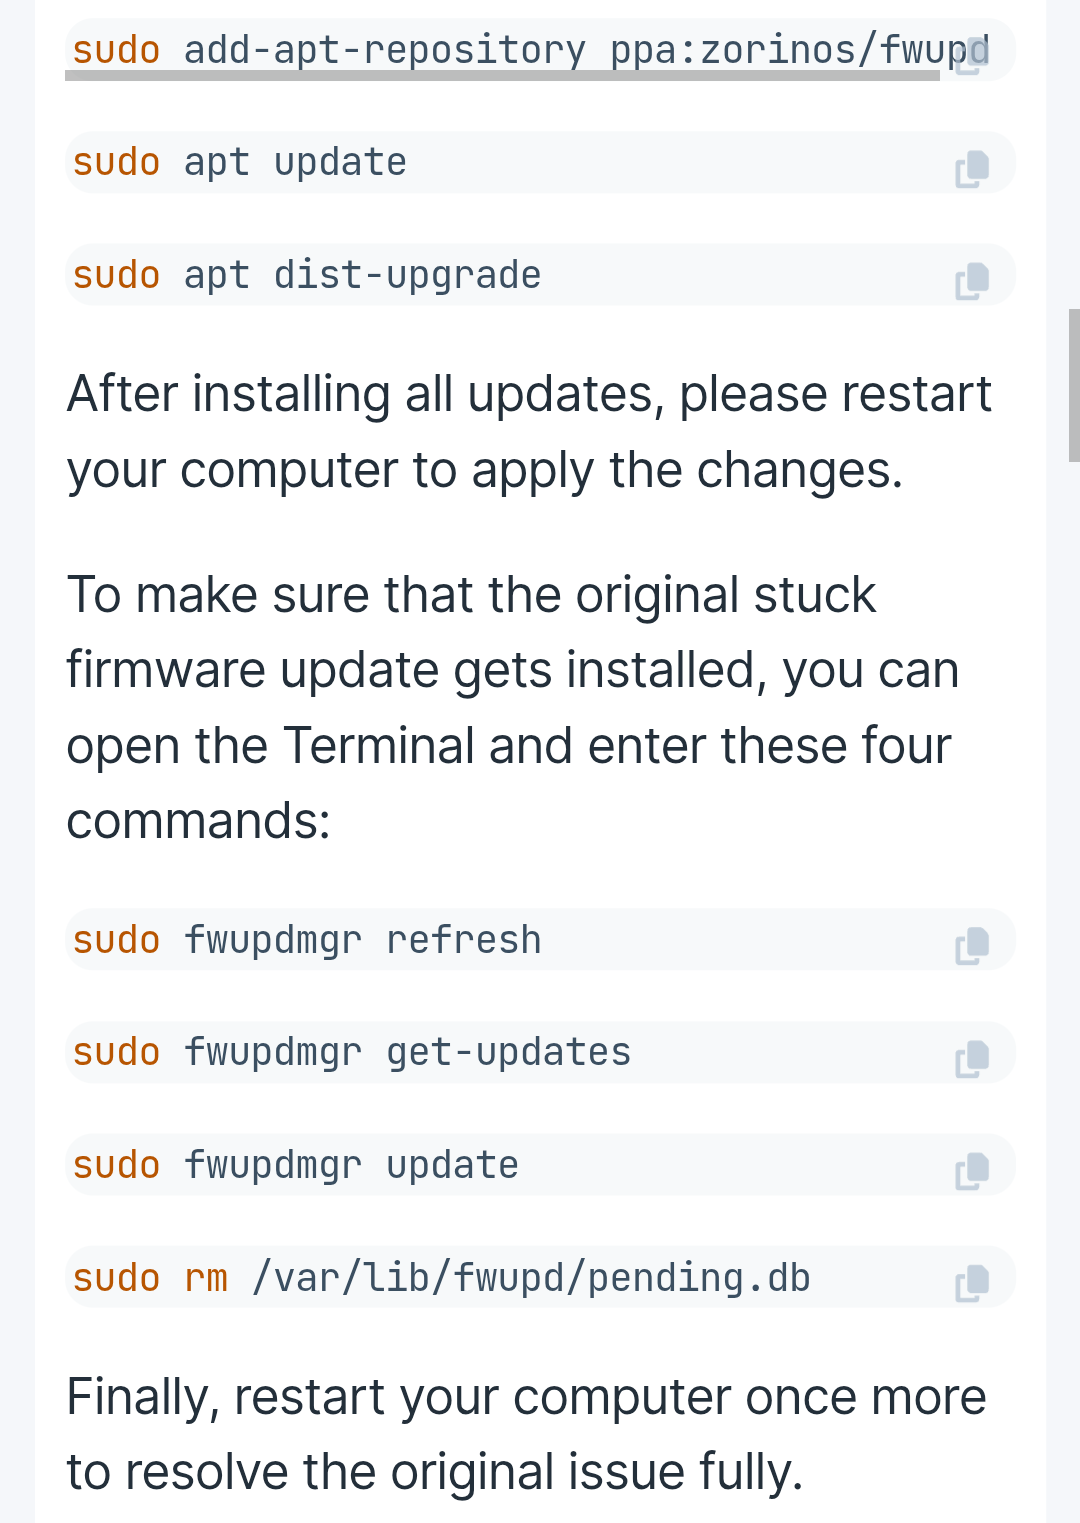Copy the 'fwupdmgr refresh' command via its copy icon

[972, 946]
